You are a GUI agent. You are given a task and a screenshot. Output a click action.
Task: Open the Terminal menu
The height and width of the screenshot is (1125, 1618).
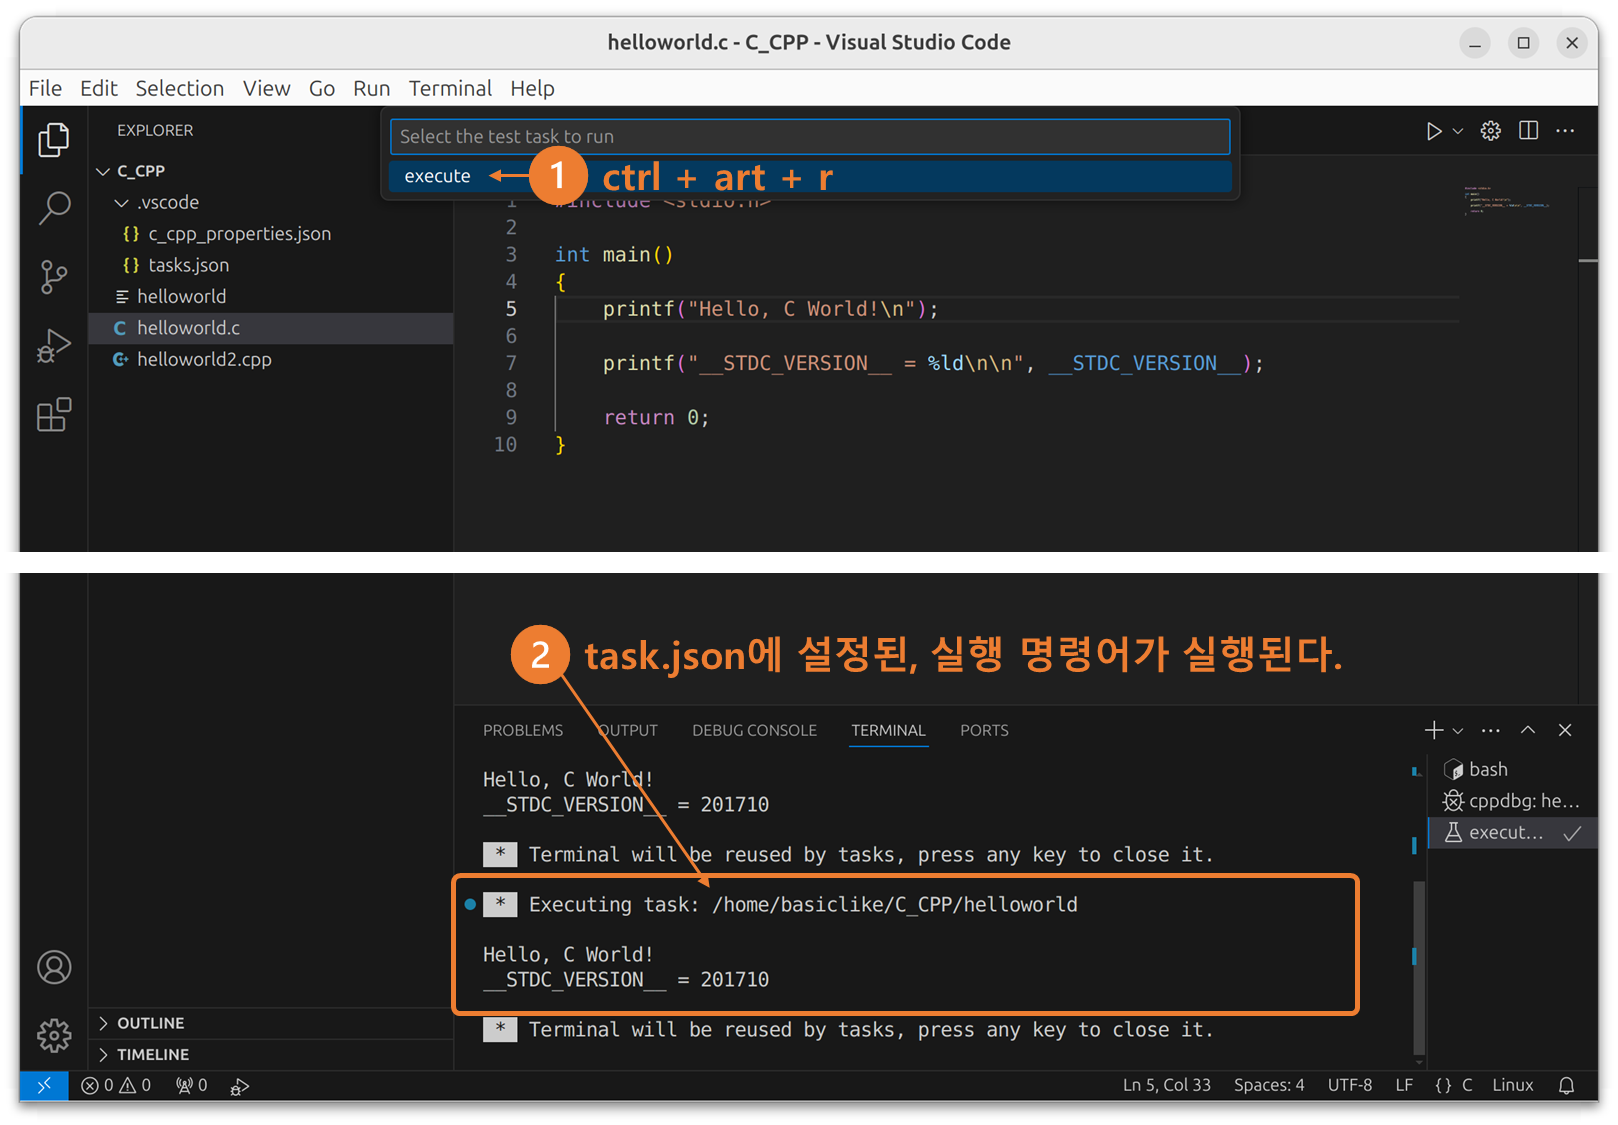click(450, 88)
